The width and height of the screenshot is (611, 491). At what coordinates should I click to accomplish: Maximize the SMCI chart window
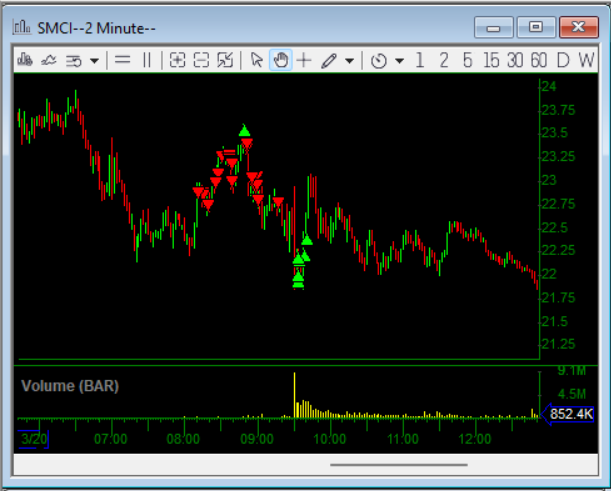[x=536, y=27]
